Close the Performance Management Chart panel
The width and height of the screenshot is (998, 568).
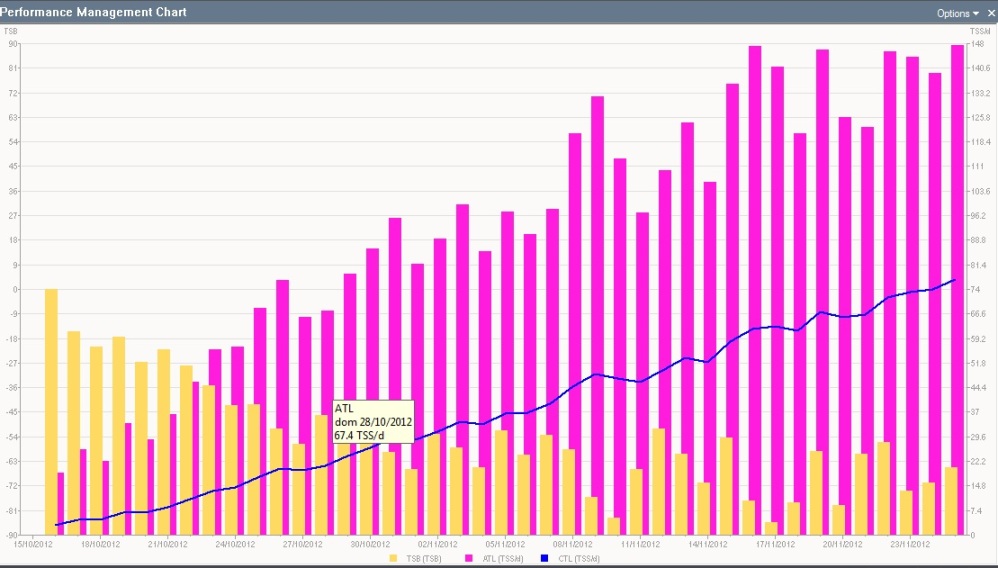click(987, 13)
